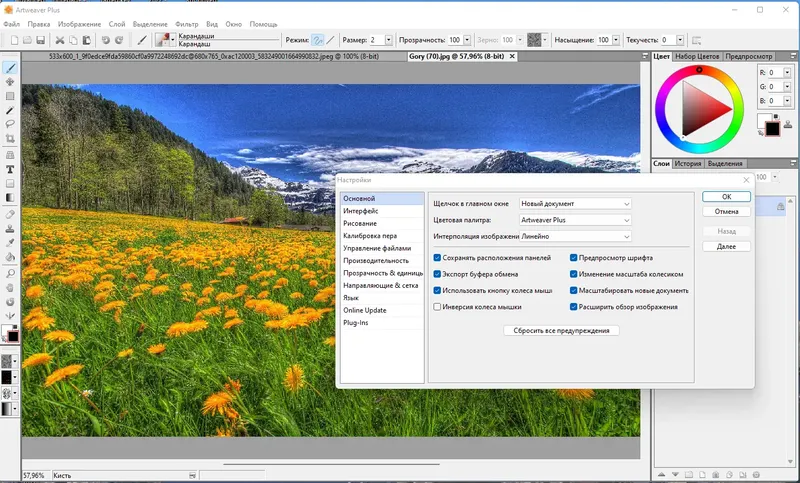Click the Отмена button
This screenshot has height=483, width=800.
[726, 211]
